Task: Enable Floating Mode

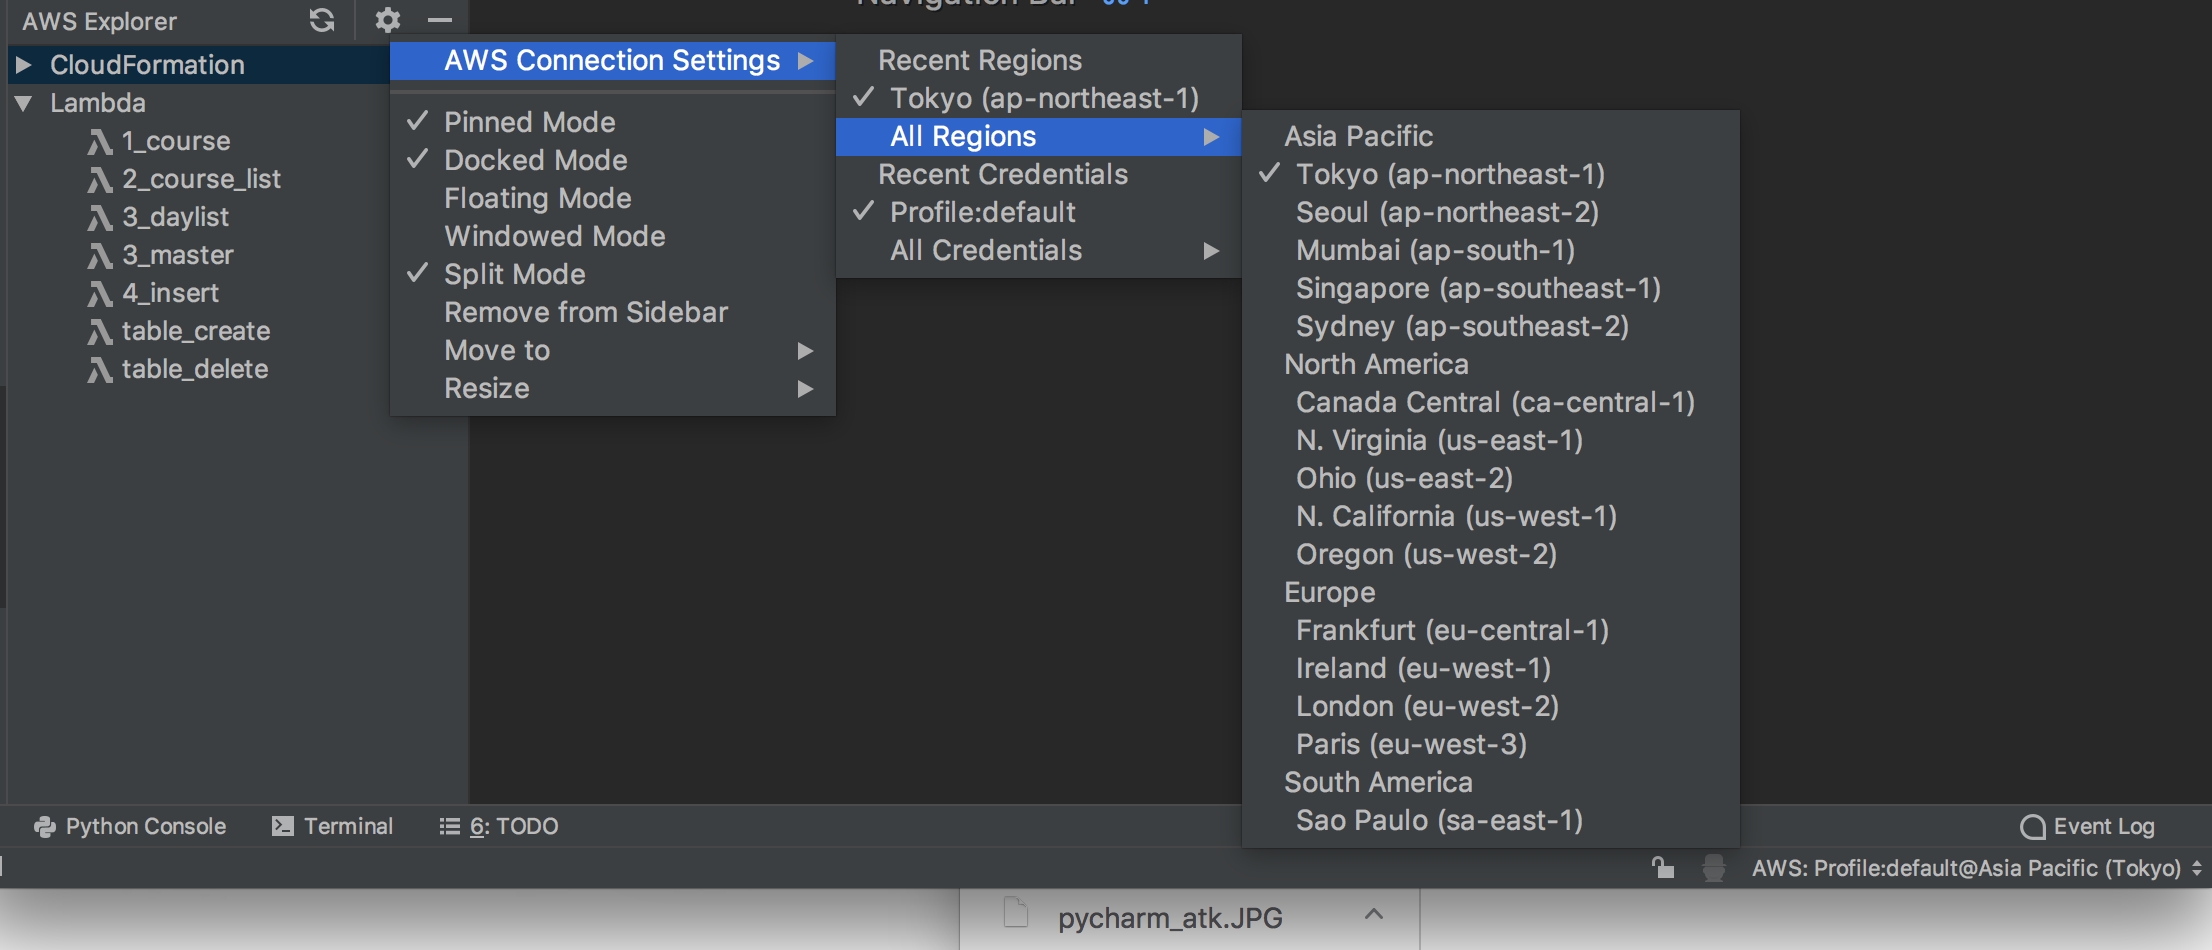Action: coord(612,198)
